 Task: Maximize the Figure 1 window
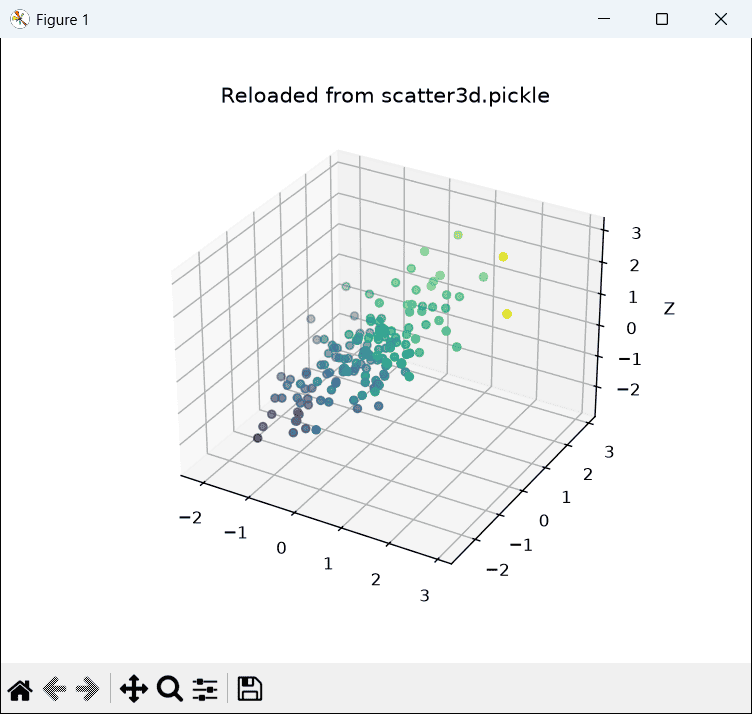[662, 19]
